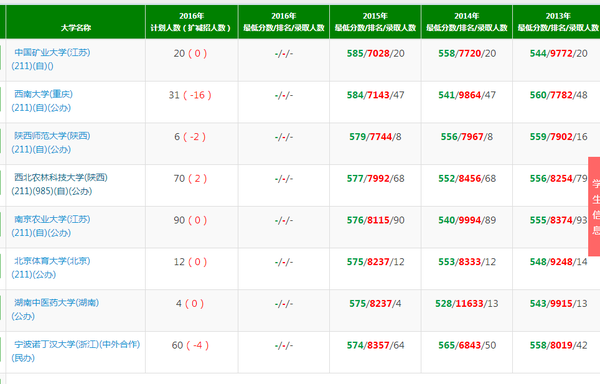This screenshot has width=600, height=384.
Task: Select the 565/6843/50 score cell
Action: pyautogui.click(x=467, y=345)
